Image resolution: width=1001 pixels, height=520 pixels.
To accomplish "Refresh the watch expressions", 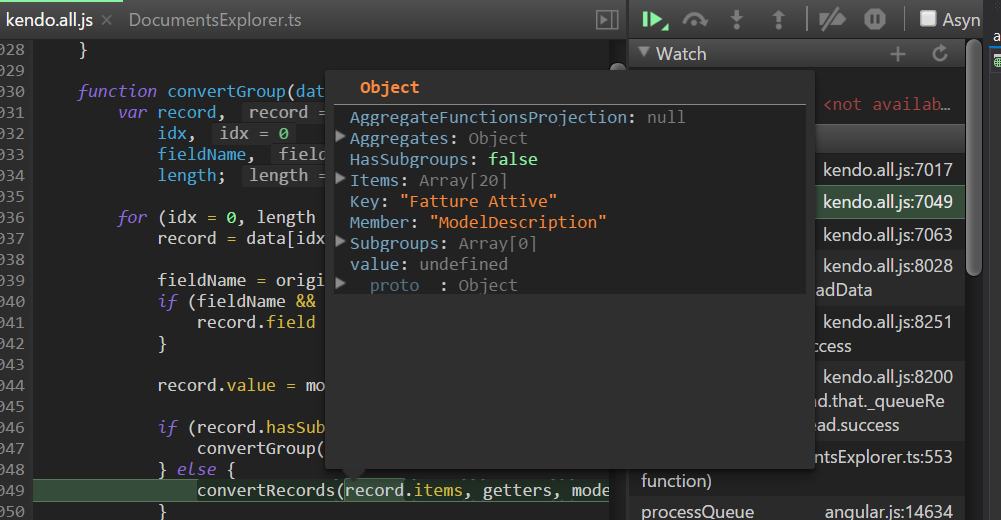I will pos(939,54).
